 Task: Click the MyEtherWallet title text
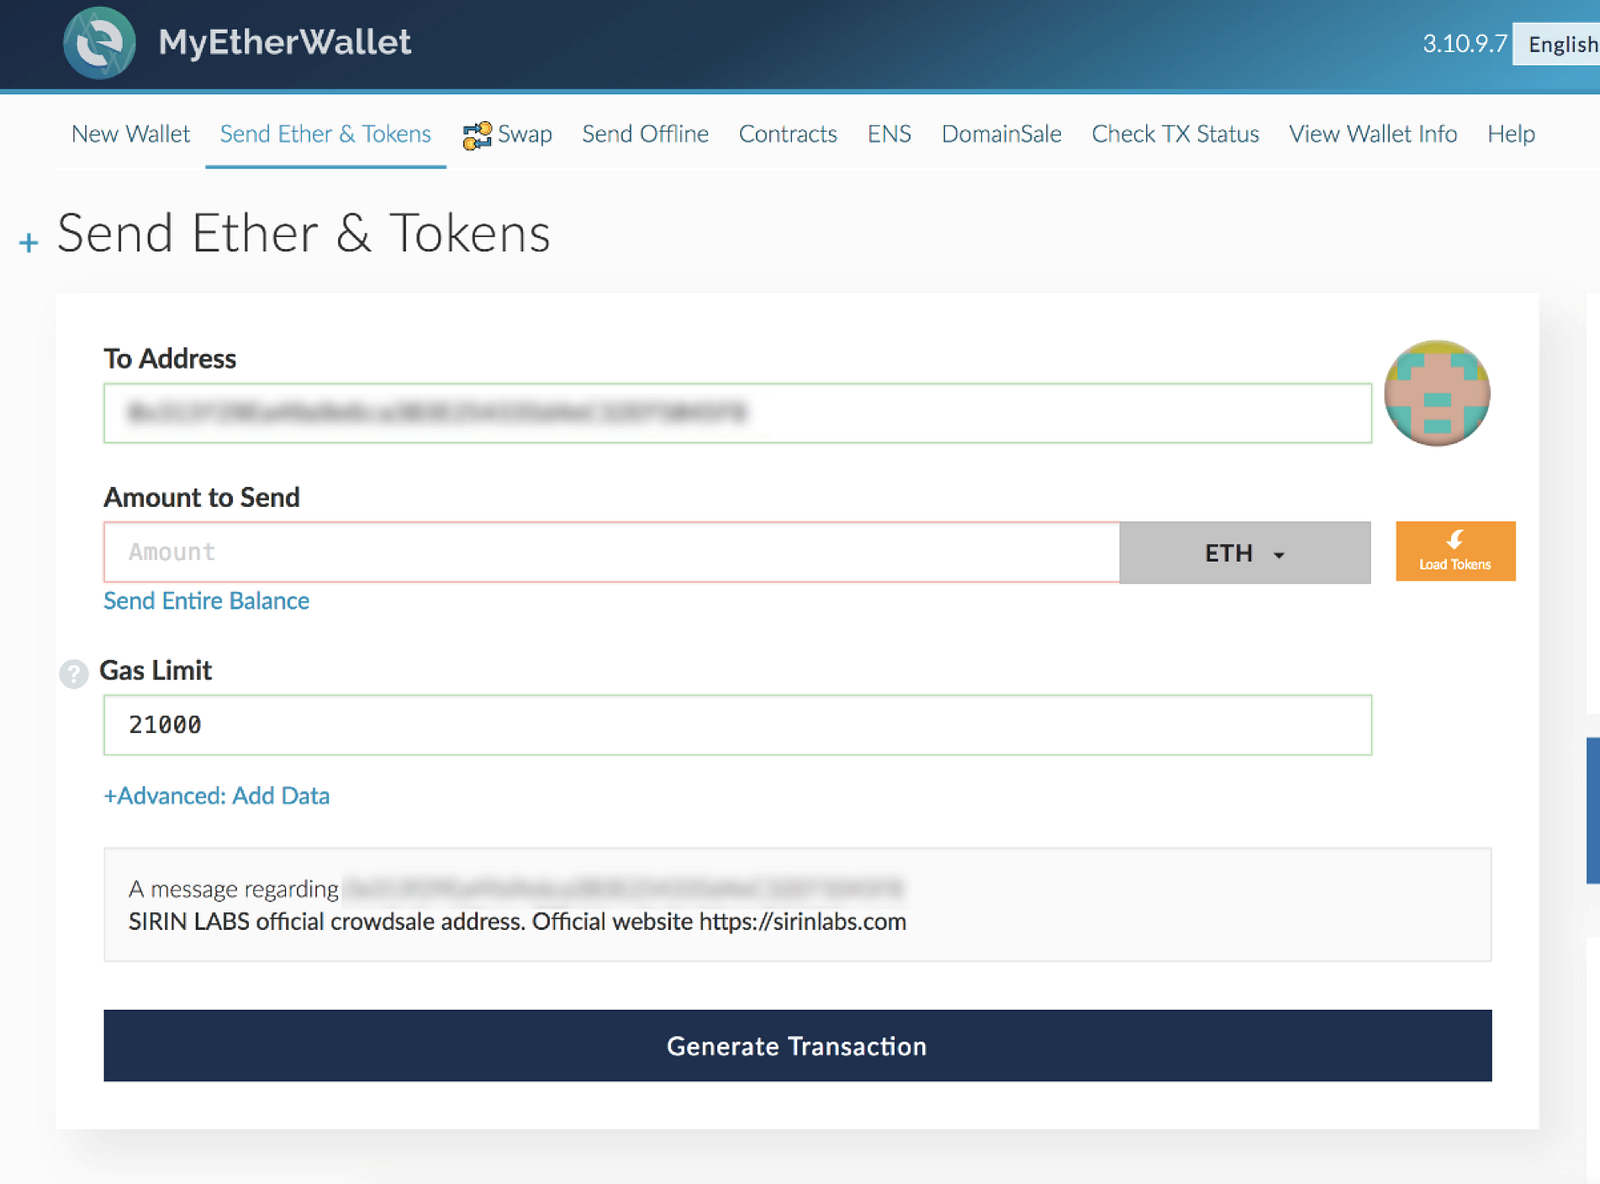(x=285, y=42)
